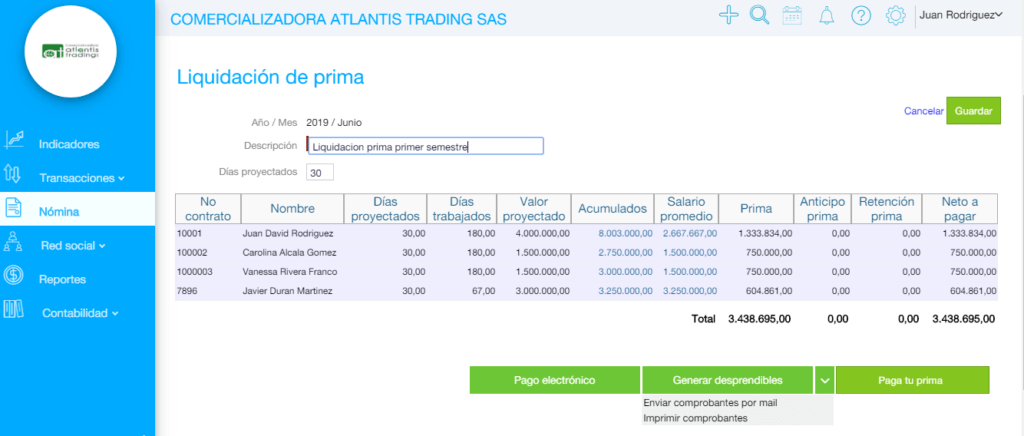
Task: Open salario promedio 3.250.000,00 for Javier
Action: click(x=690, y=291)
